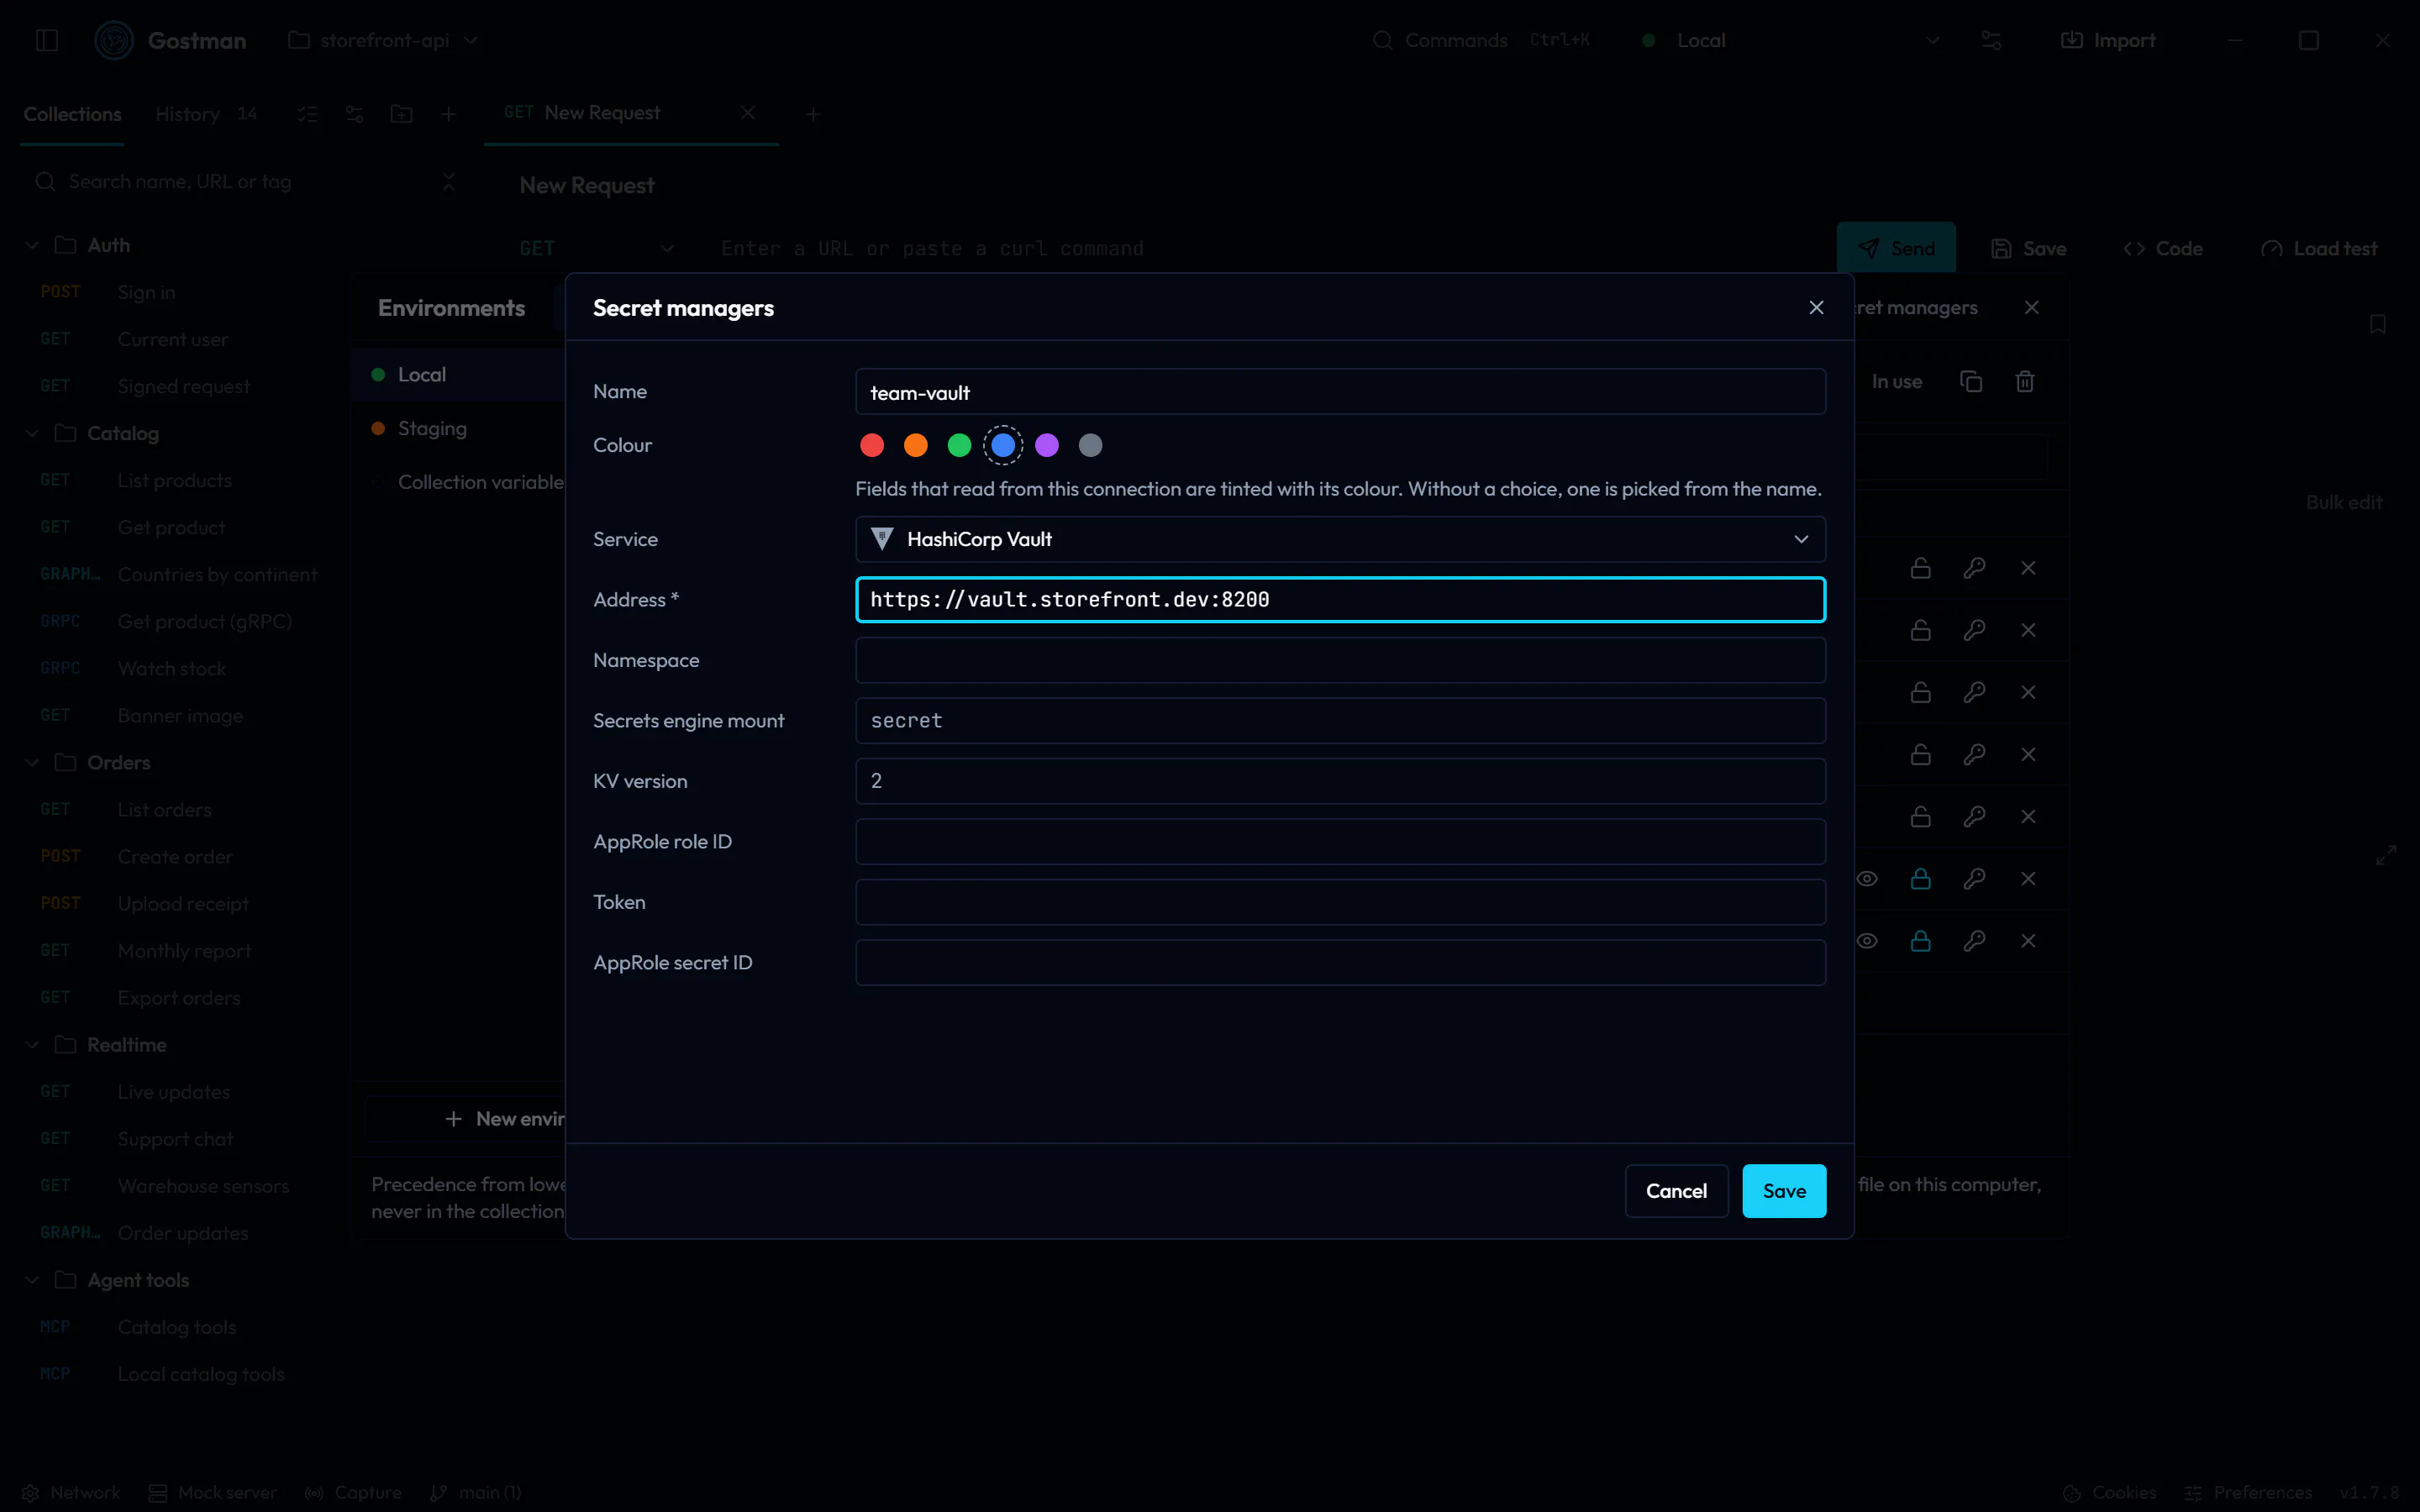Open the Commands search bar
The height and width of the screenshot is (1512, 2420).
[1480, 40]
